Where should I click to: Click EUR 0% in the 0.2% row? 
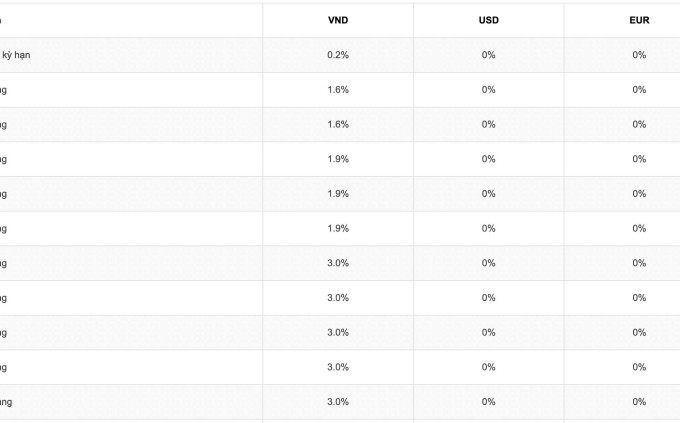(639, 55)
